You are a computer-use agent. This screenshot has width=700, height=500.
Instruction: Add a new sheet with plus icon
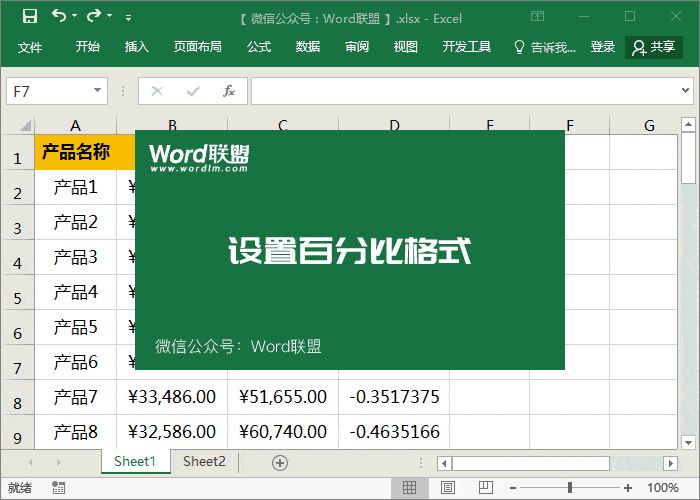(280, 462)
